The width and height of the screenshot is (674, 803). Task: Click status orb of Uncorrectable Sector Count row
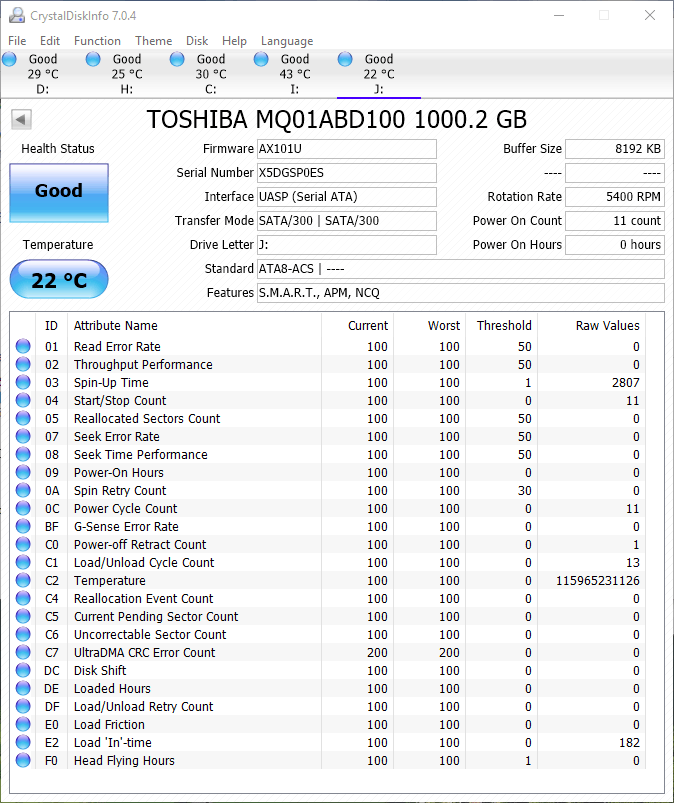click(23, 634)
